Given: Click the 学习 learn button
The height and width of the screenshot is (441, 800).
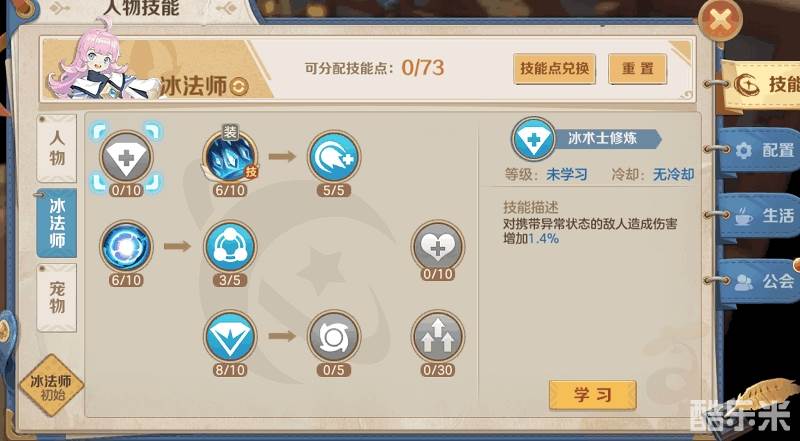Looking at the screenshot, I should (593, 395).
